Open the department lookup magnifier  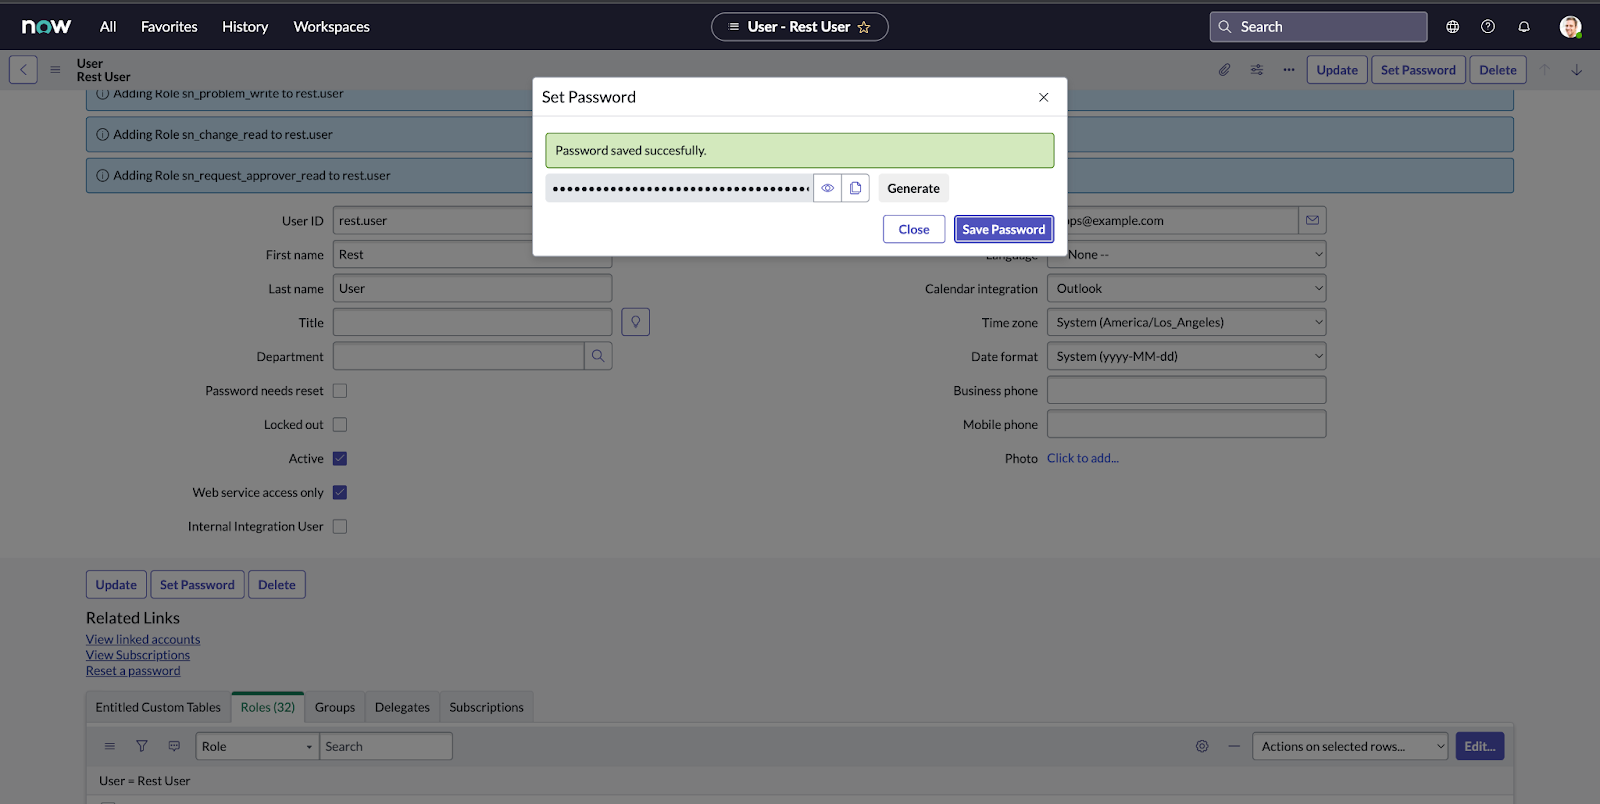[598, 356]
